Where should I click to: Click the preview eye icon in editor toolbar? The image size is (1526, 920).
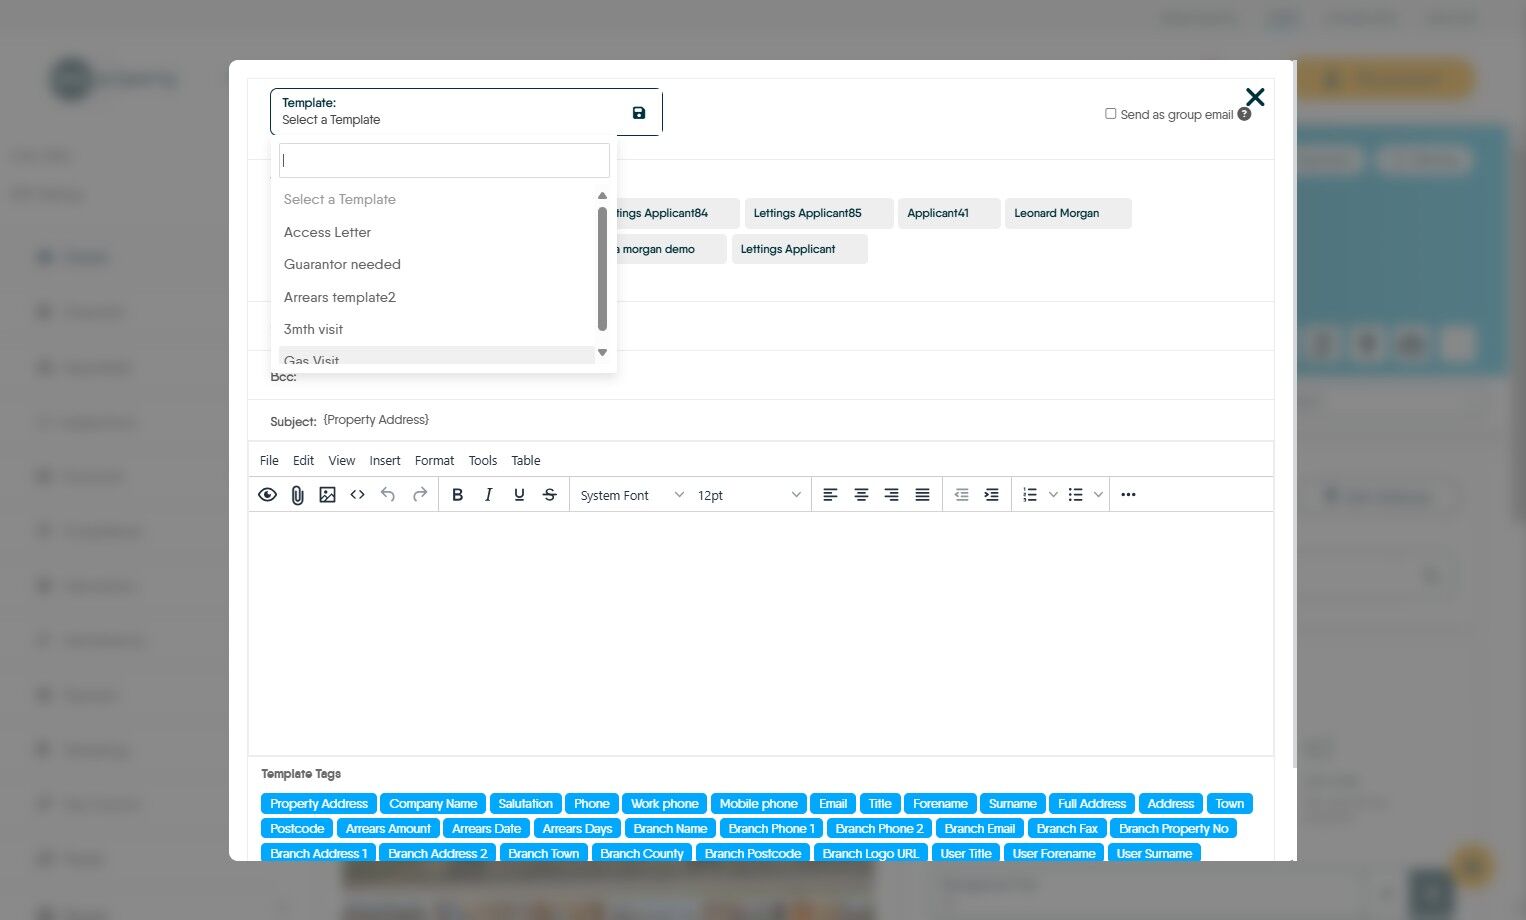pyautogui.click(x=267, y=495)
